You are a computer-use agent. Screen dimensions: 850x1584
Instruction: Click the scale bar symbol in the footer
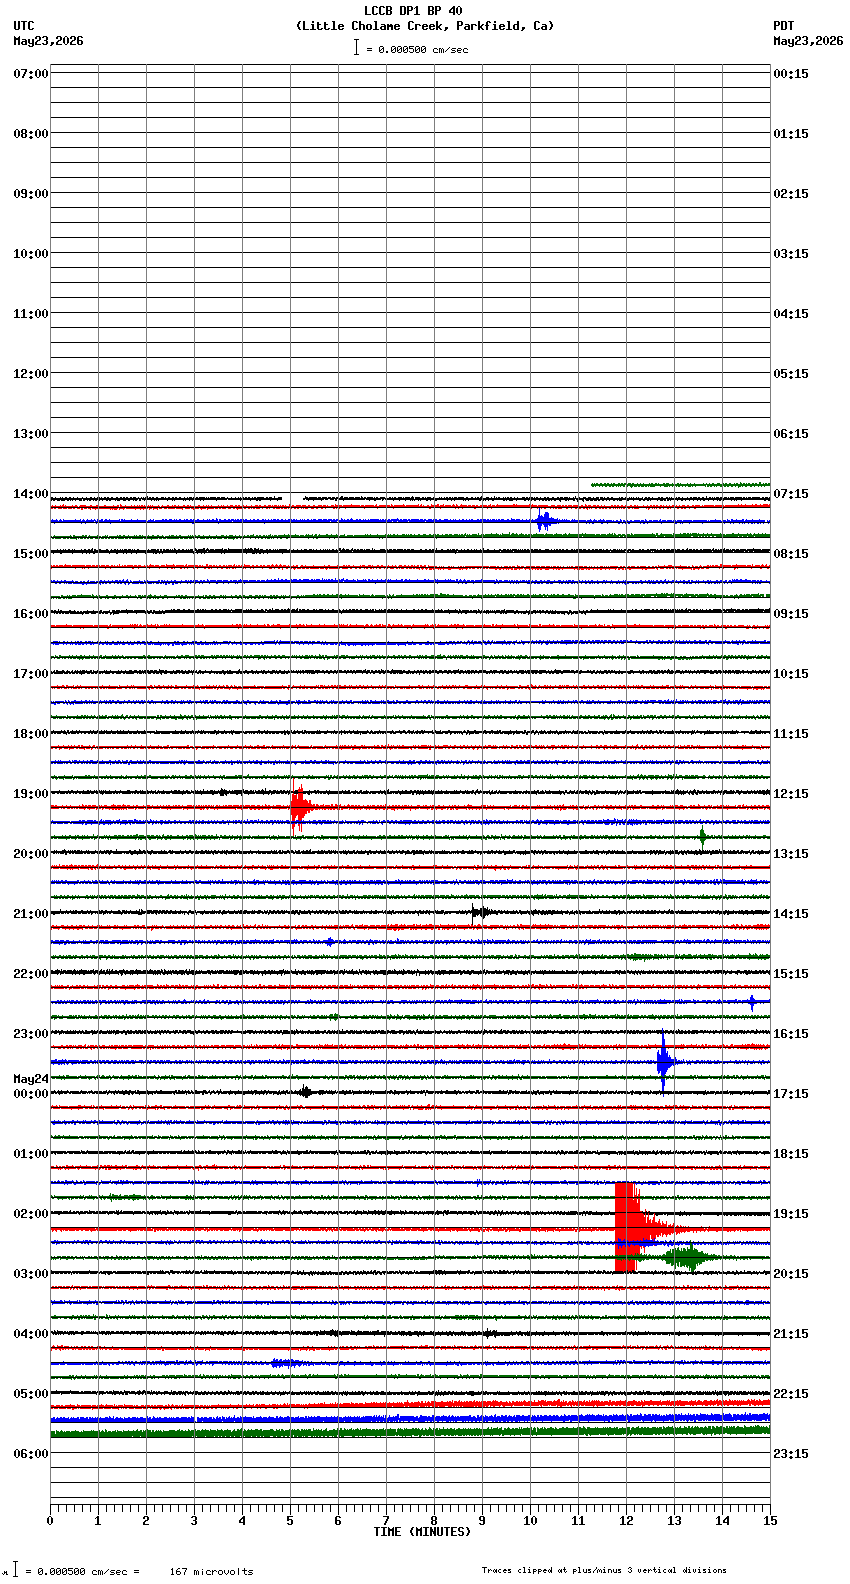point(15,1569)
